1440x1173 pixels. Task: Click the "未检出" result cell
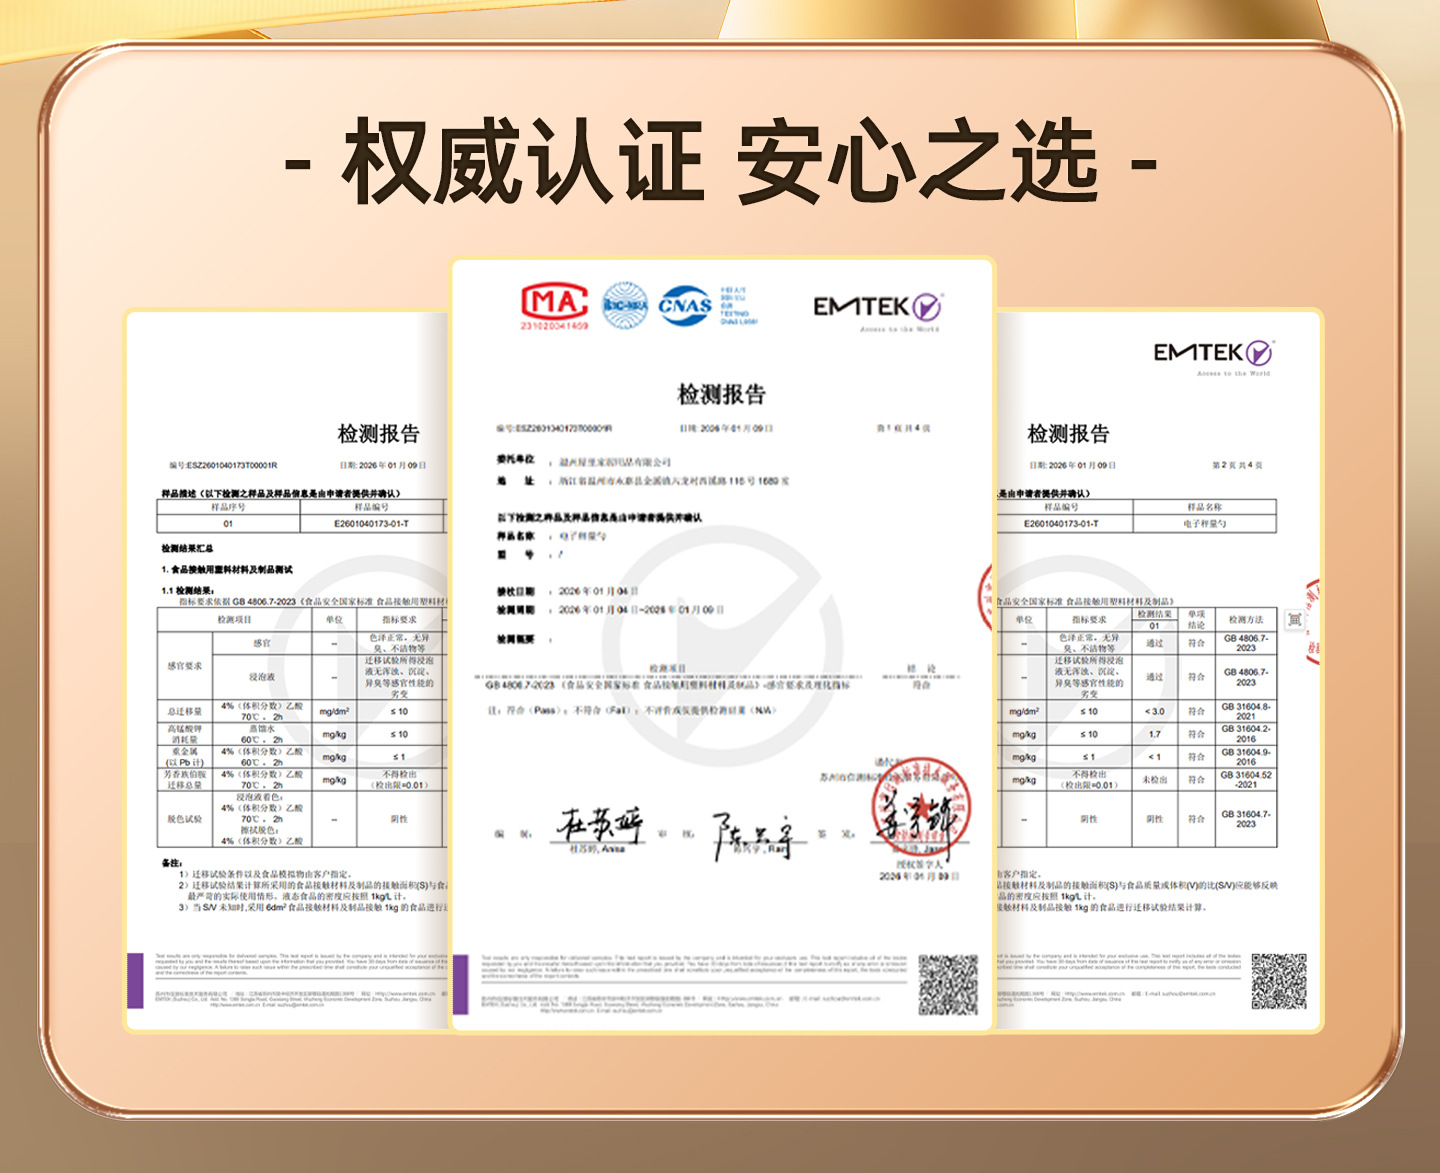[x=1155, y=780]
